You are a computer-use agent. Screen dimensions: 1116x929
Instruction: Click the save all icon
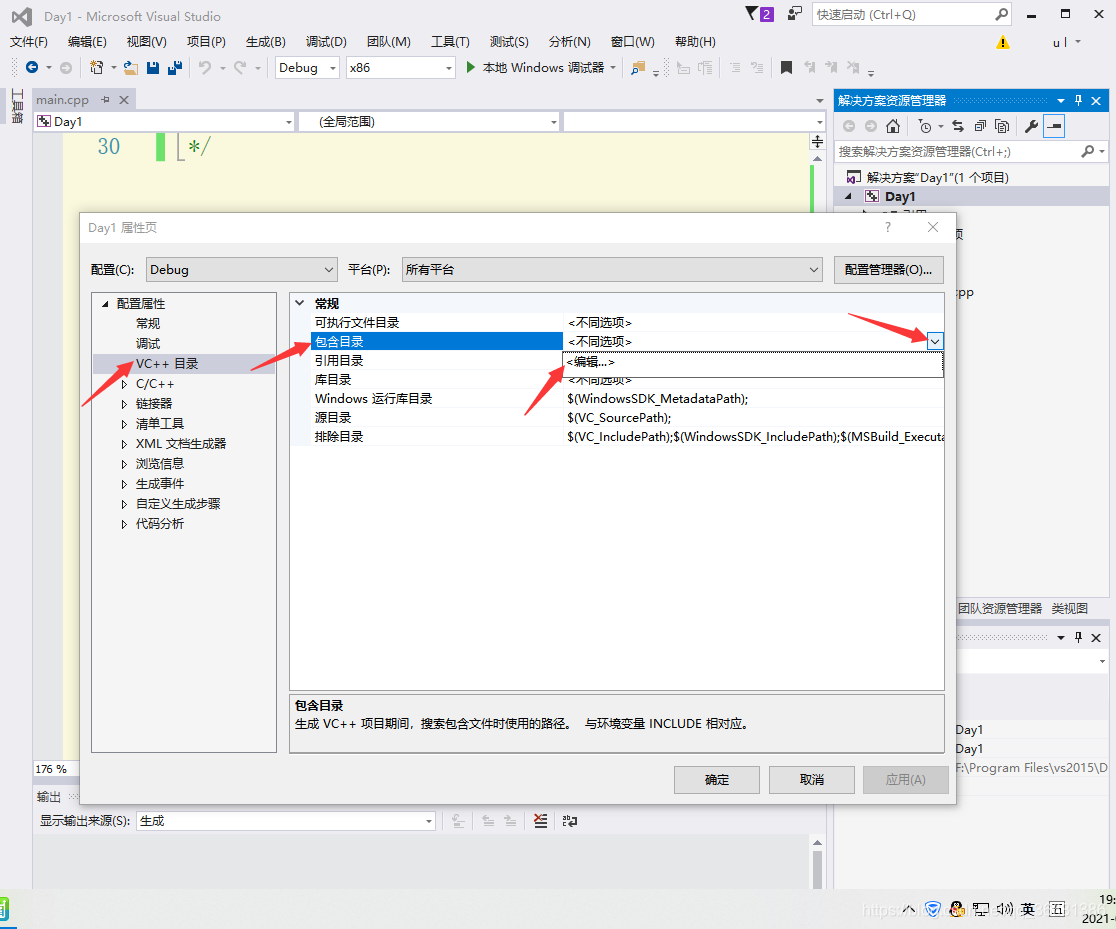174,68
